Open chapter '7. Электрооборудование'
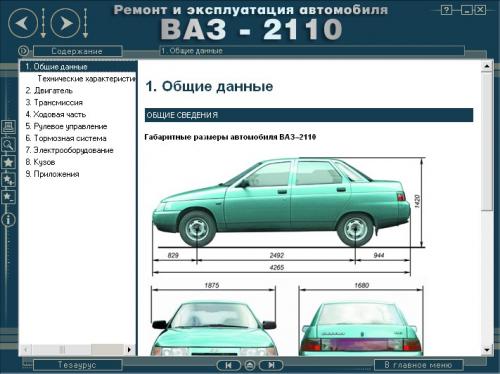Viewport: 500px width, 374px height. 69,150
